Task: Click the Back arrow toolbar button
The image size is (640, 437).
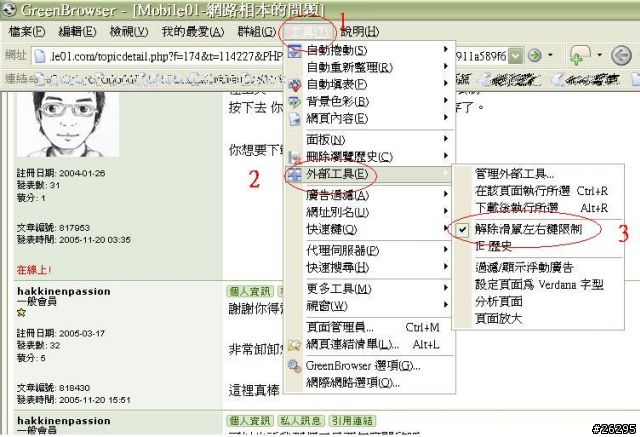Action: click(x=621, y=55)
